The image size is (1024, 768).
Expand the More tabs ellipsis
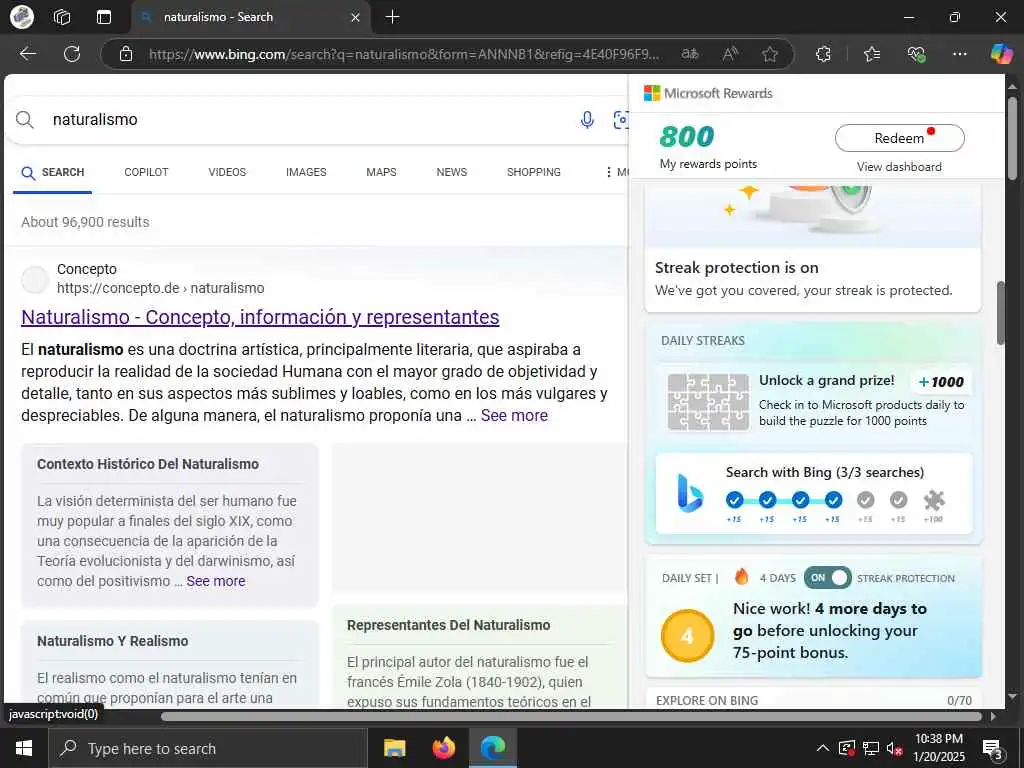tap(615, 172)
